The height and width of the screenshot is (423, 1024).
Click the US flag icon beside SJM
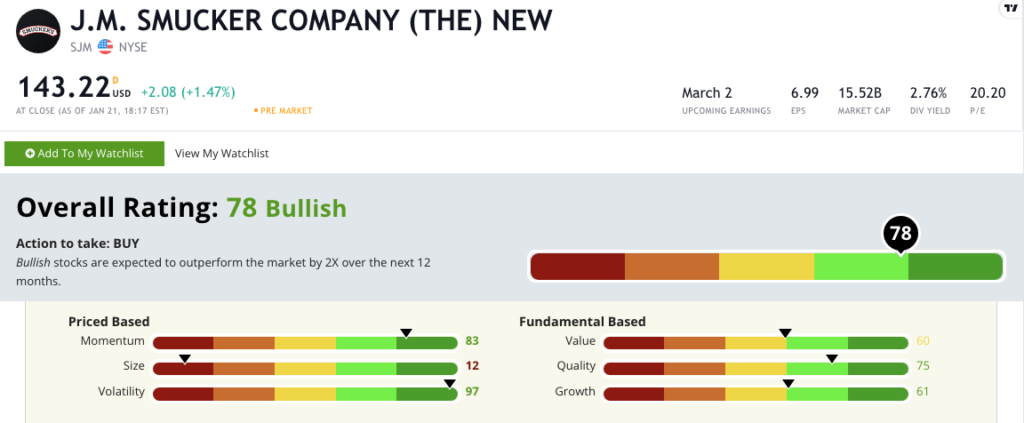(x=104, y=46)
